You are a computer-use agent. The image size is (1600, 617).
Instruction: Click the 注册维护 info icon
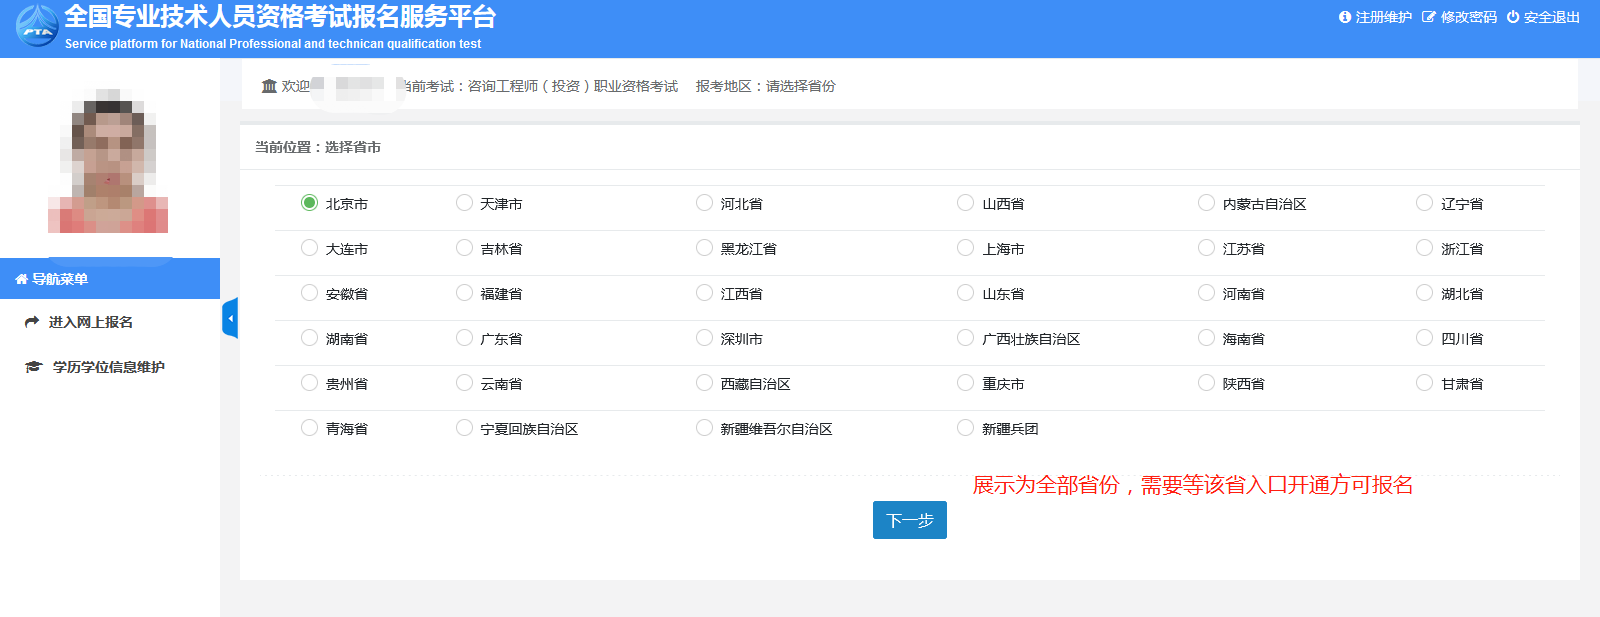[1345, 17]
